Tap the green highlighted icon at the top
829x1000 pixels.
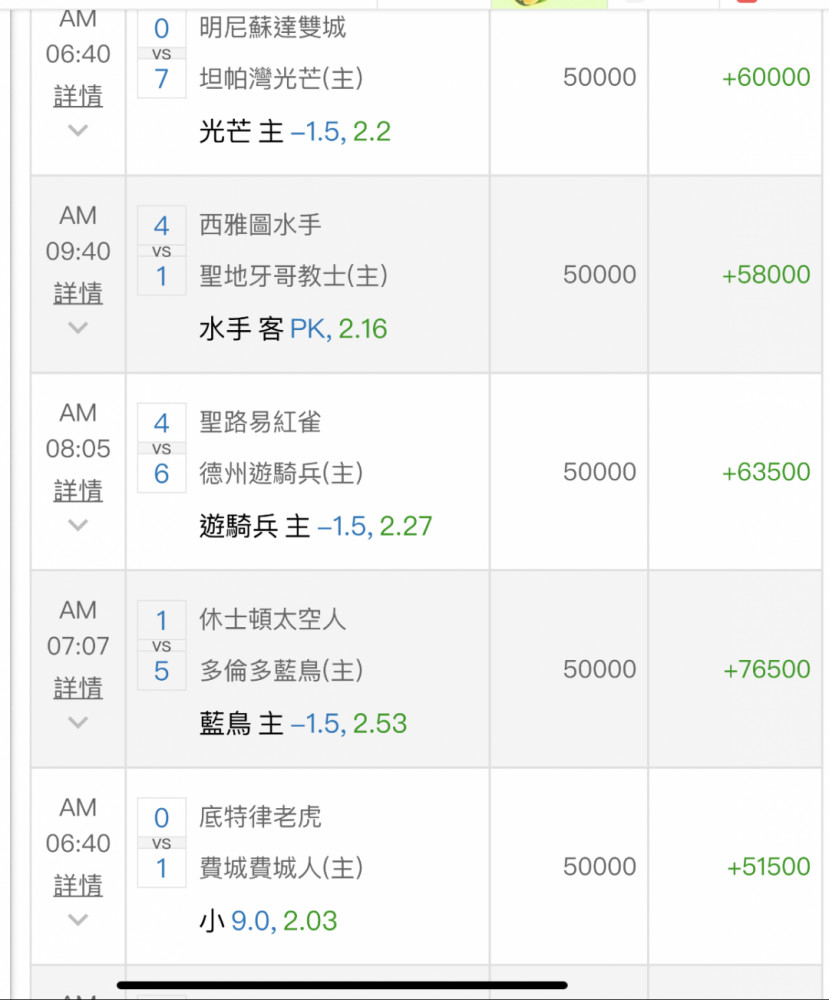(x=549, y=4)
